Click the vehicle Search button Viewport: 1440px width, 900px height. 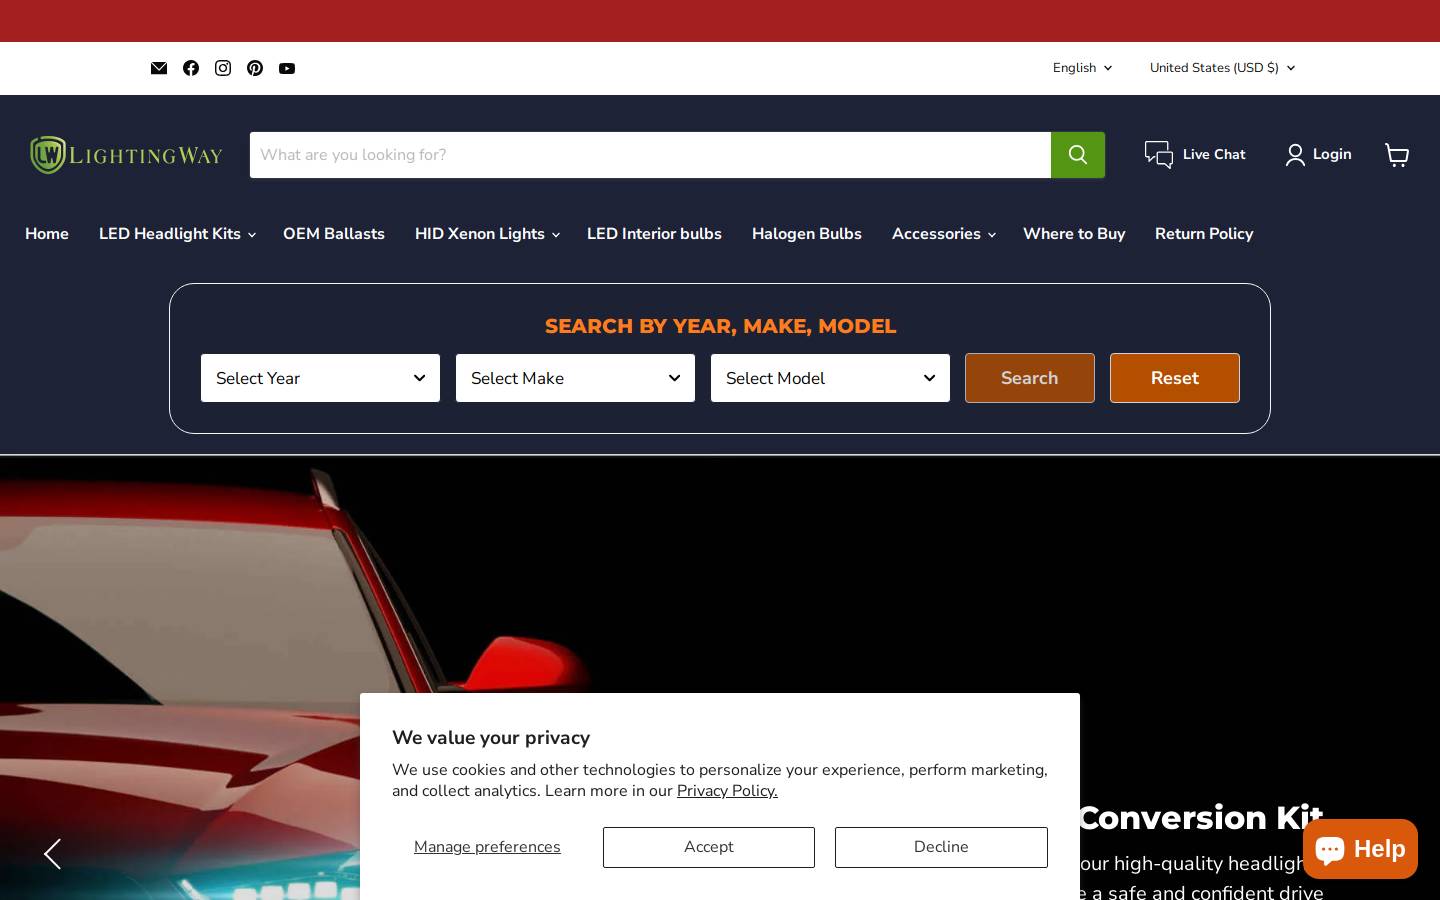click(x=1030, y=378)
